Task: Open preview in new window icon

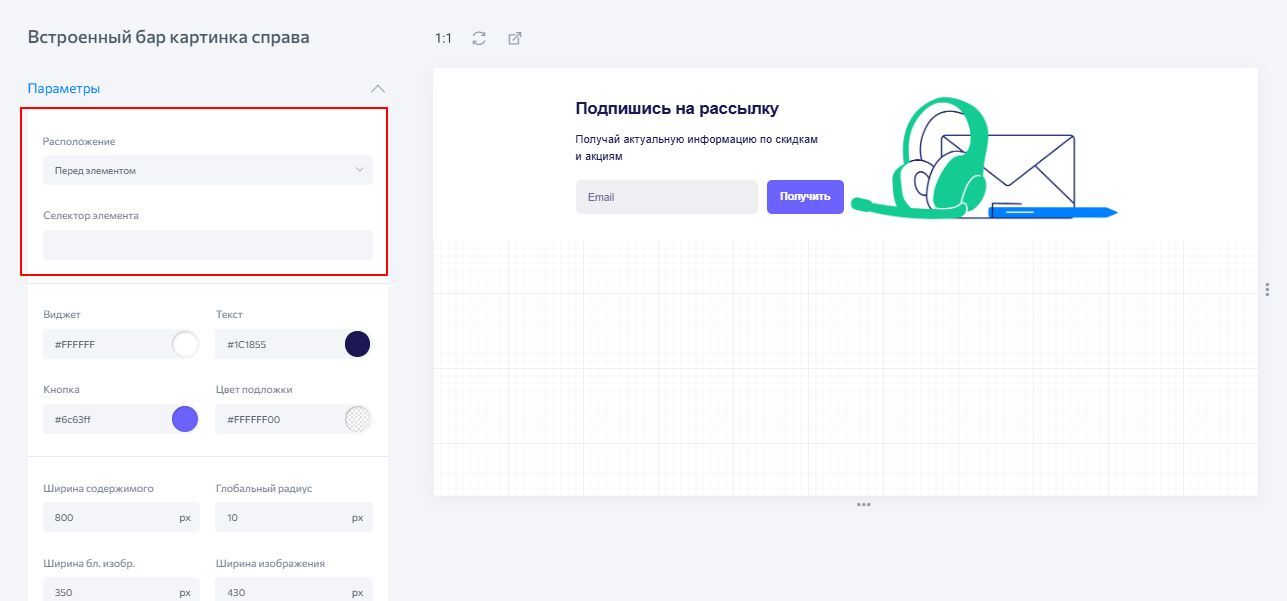Action: (515, 38)
